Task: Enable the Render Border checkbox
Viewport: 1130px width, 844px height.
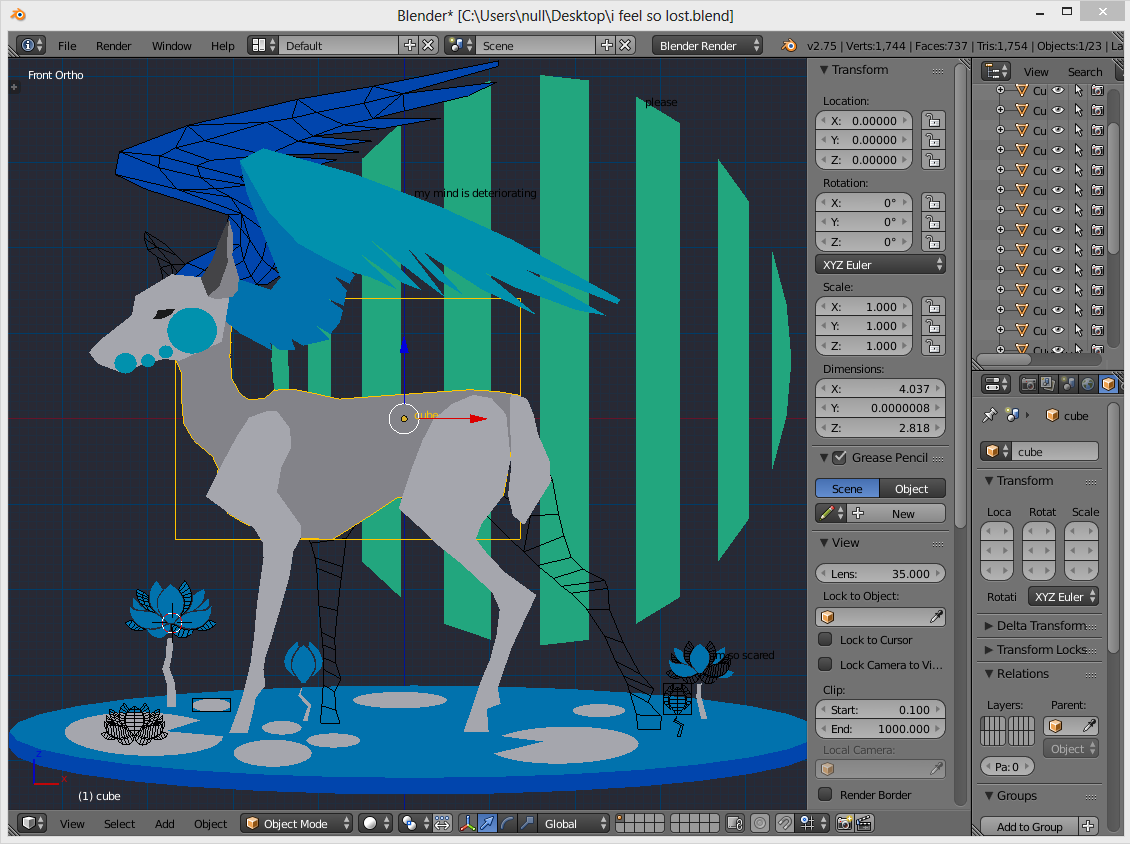Action: pos(825,795)
